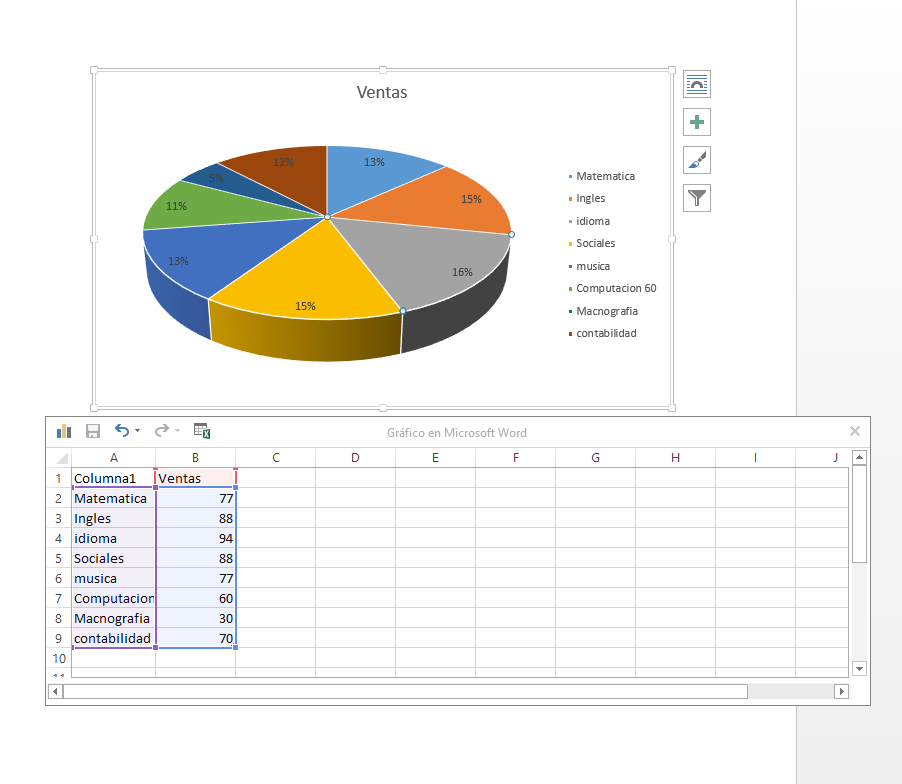Select the Ventas chart title
The width and height of the screenshot is (902, 784).
tap(382, 92)
